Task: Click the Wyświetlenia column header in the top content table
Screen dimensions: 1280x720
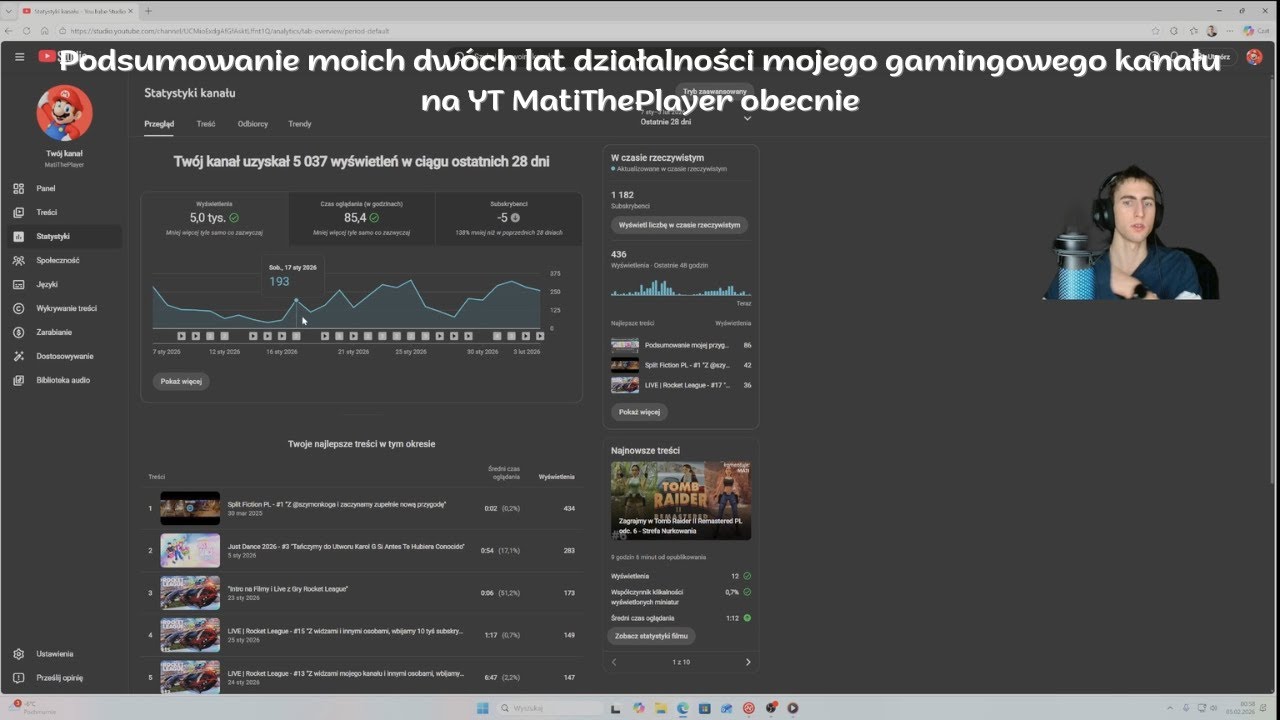Action: pos(557,477)
